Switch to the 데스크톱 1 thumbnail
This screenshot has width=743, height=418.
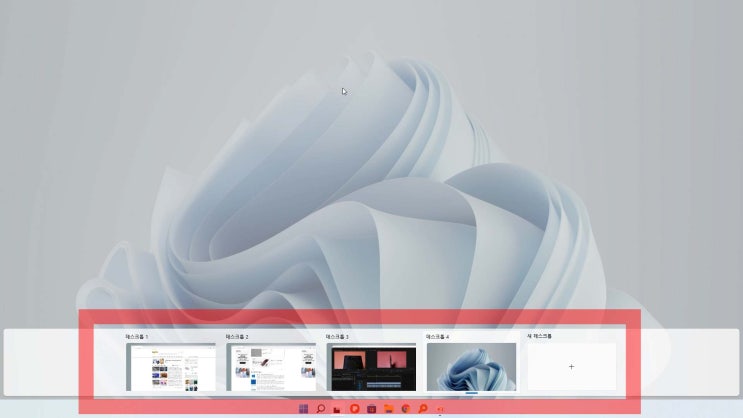click(171, 367)
